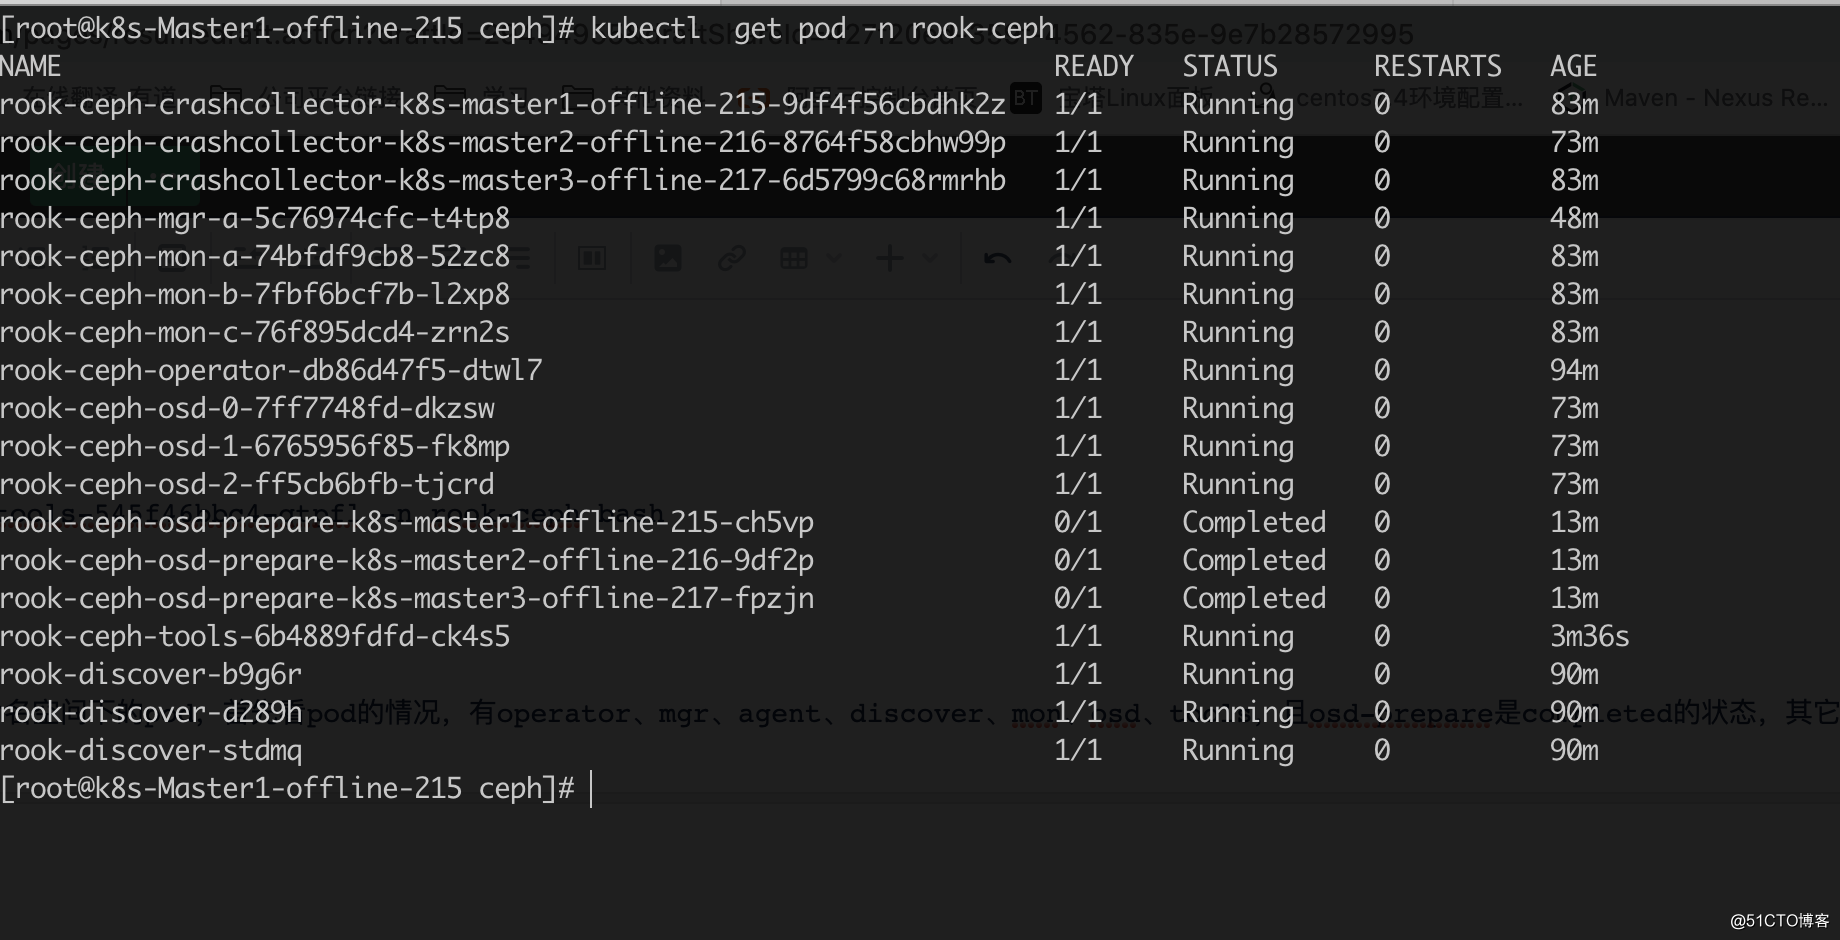Open the centos 环境配置 bookmark tab

(1409, 98)
